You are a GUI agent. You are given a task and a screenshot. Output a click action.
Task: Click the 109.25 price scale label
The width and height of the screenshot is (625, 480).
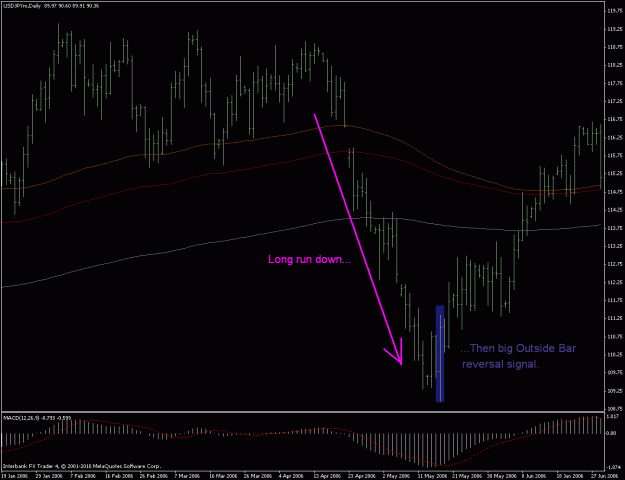(615, 391)
